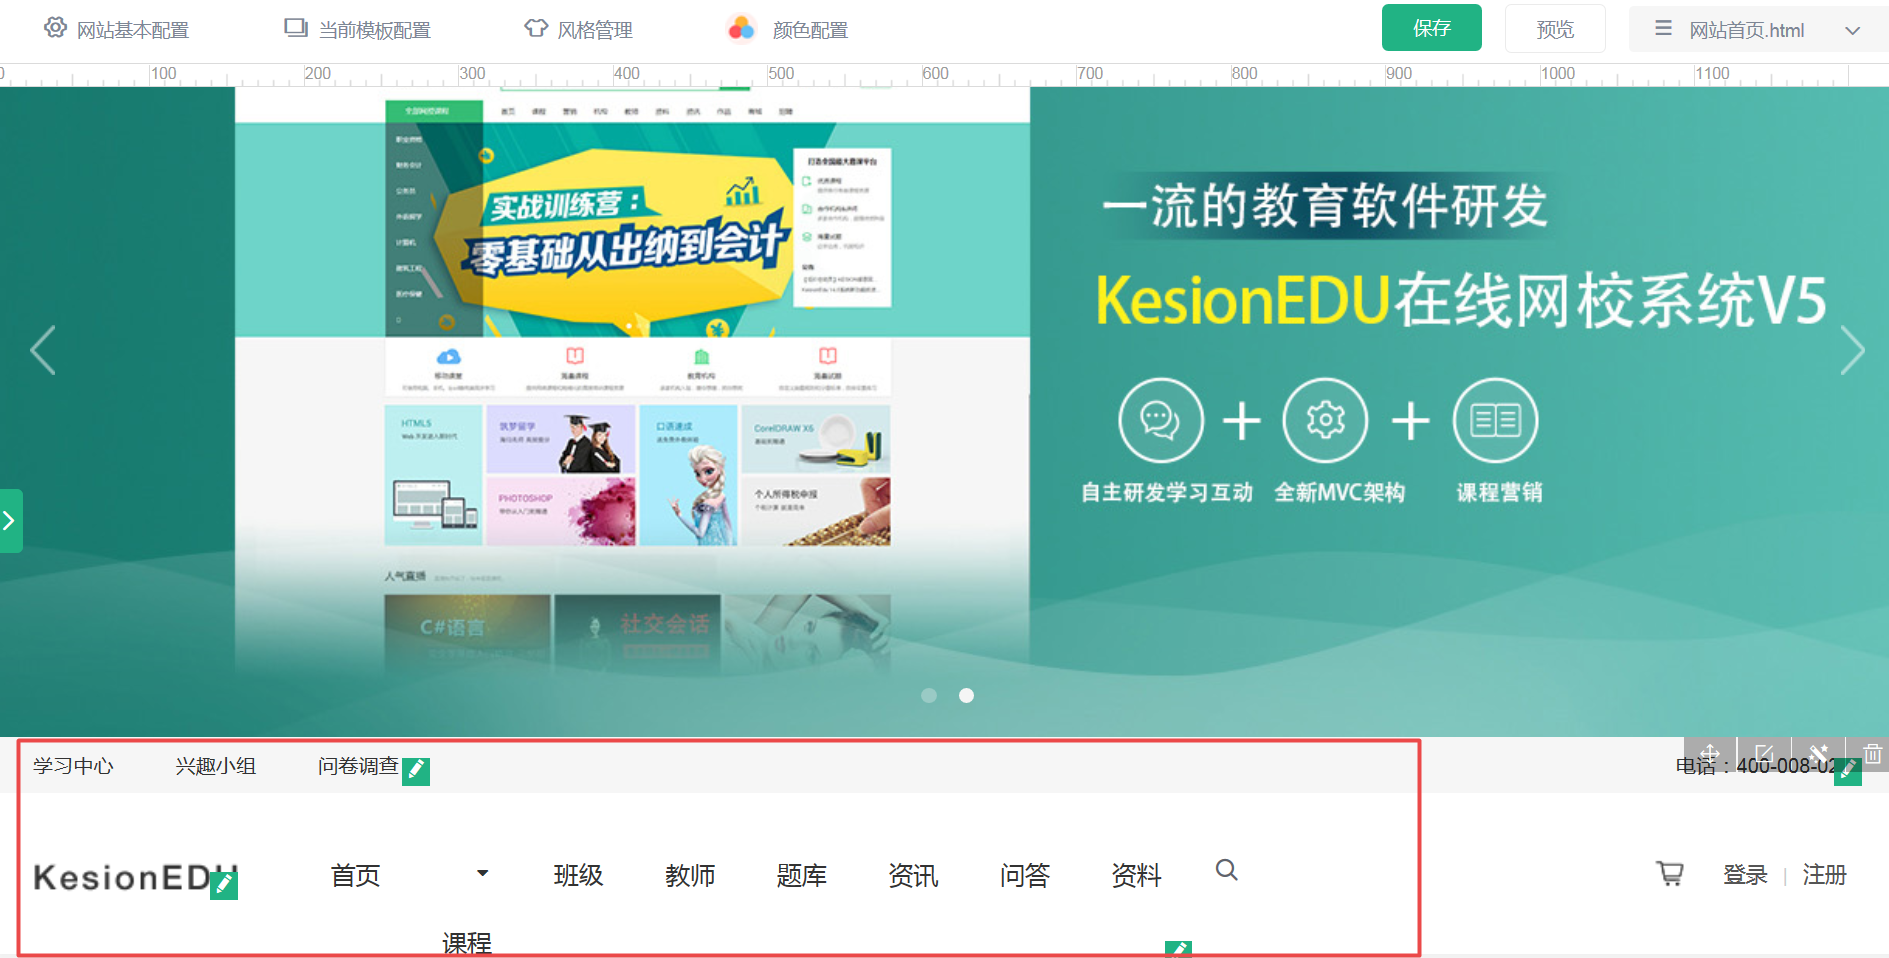Toggle editing of 问卷调查 with the pencil icon

[417, 770]
